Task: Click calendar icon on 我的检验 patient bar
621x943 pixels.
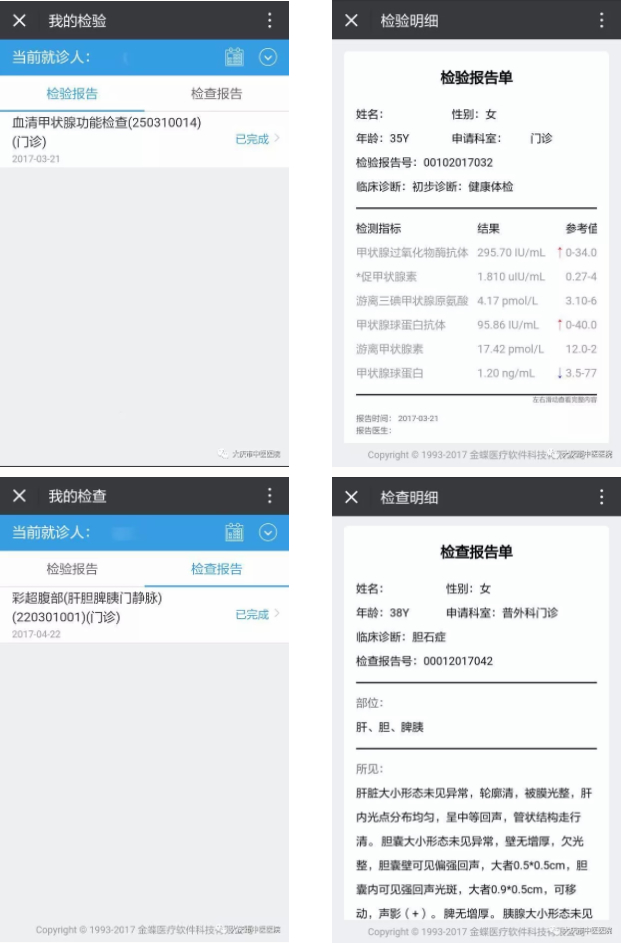Action: click(x=234, y=57)
